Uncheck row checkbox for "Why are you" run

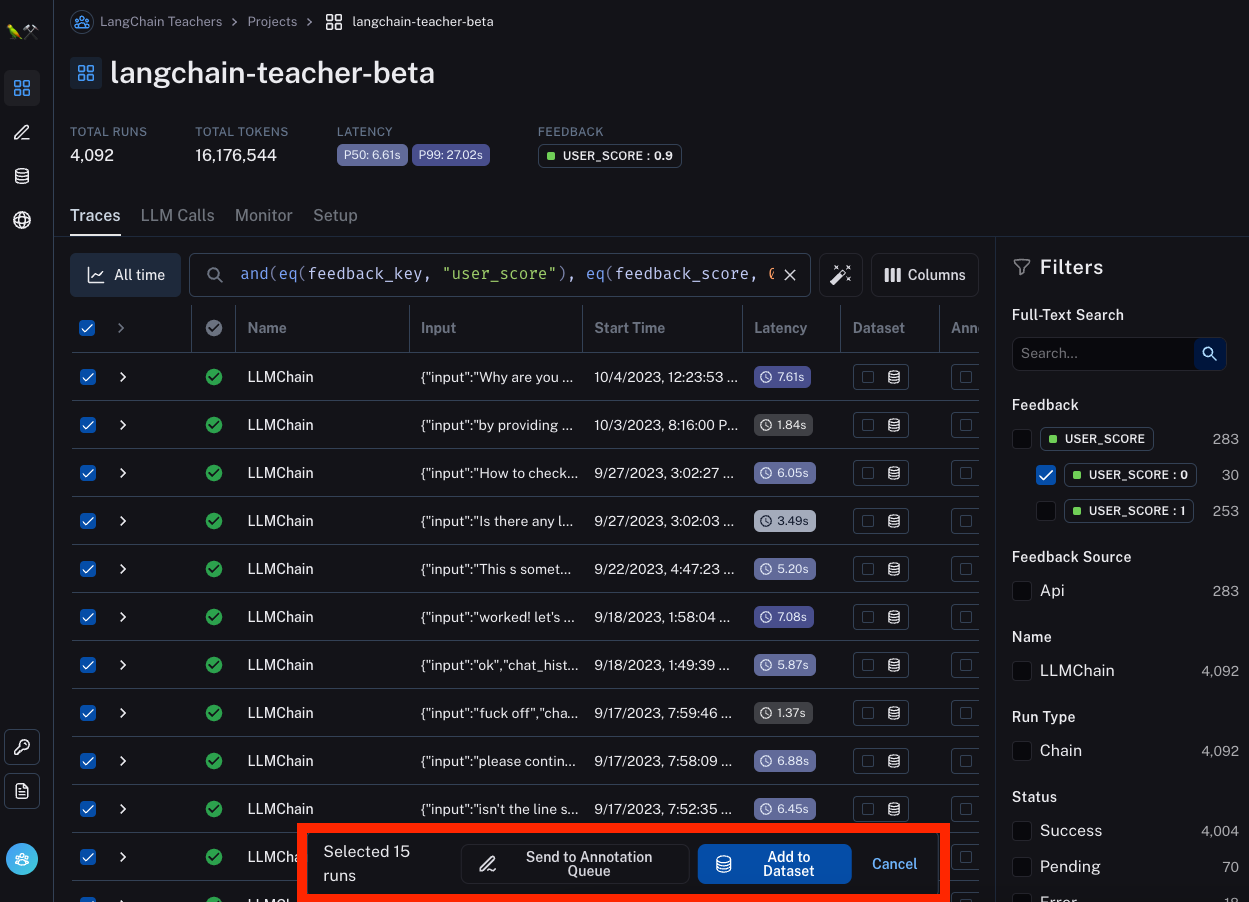point(88,377)
